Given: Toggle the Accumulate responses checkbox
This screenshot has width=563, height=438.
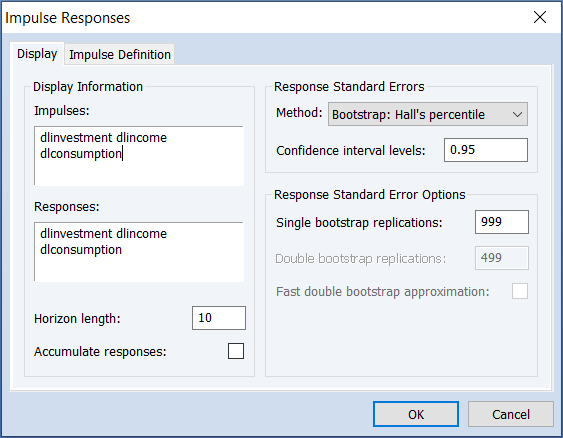Looking at the screenshot, I should pyautogui.click(x=236, y=351).
